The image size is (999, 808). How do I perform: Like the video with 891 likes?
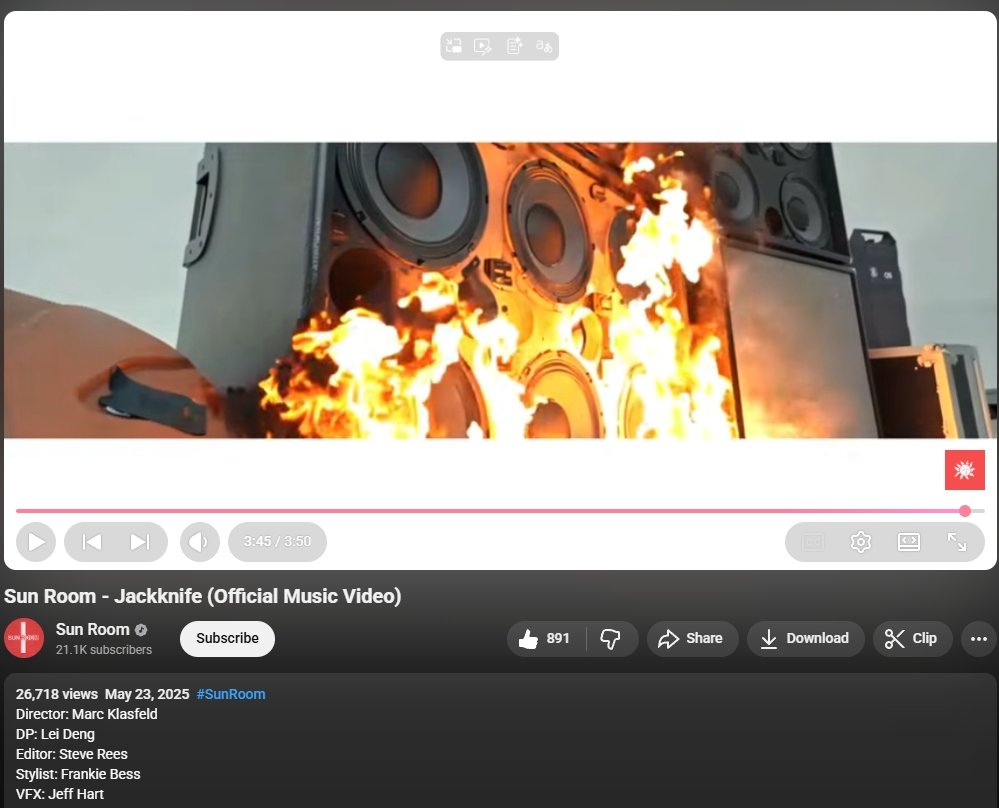(x=545, y=638)
